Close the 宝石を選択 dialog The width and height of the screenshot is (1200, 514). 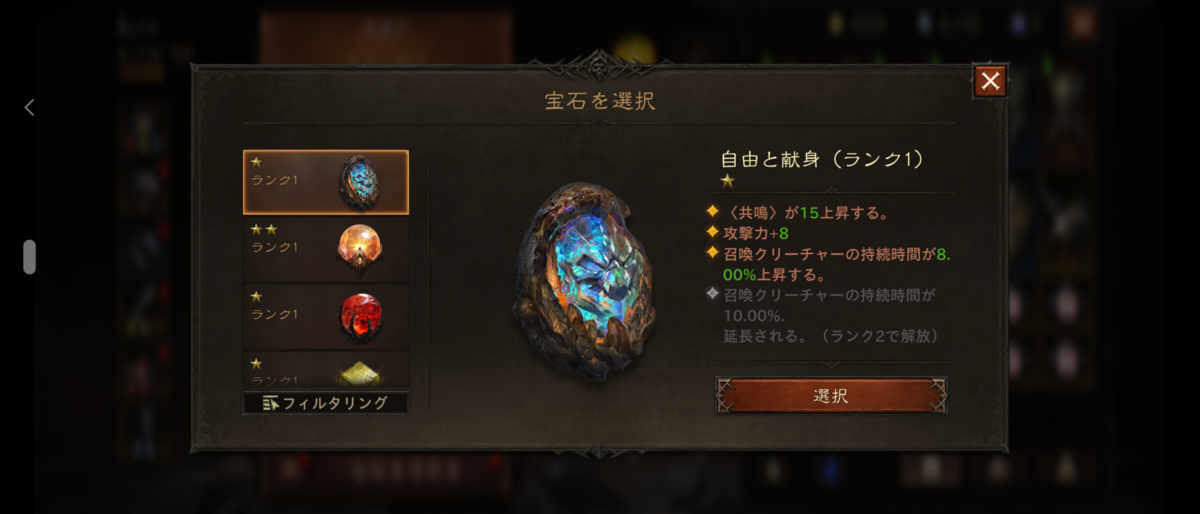click(x=990, y=81)
